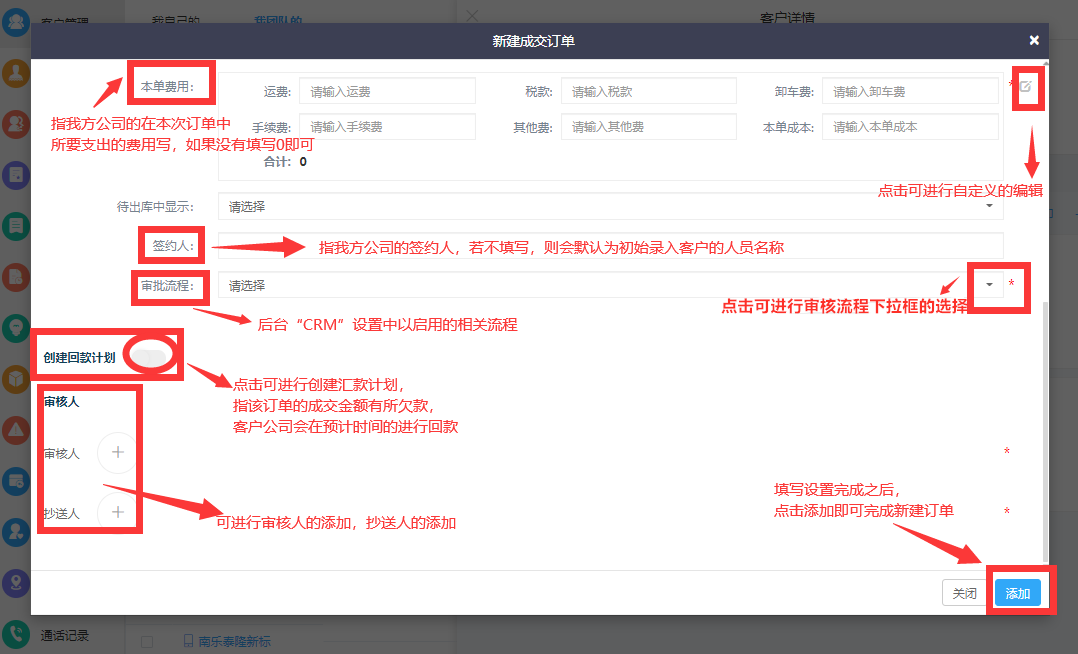This screenshot has height=654, width=1078.
Task: Focus the 本单成本 input field
Action: coord(910,127)
